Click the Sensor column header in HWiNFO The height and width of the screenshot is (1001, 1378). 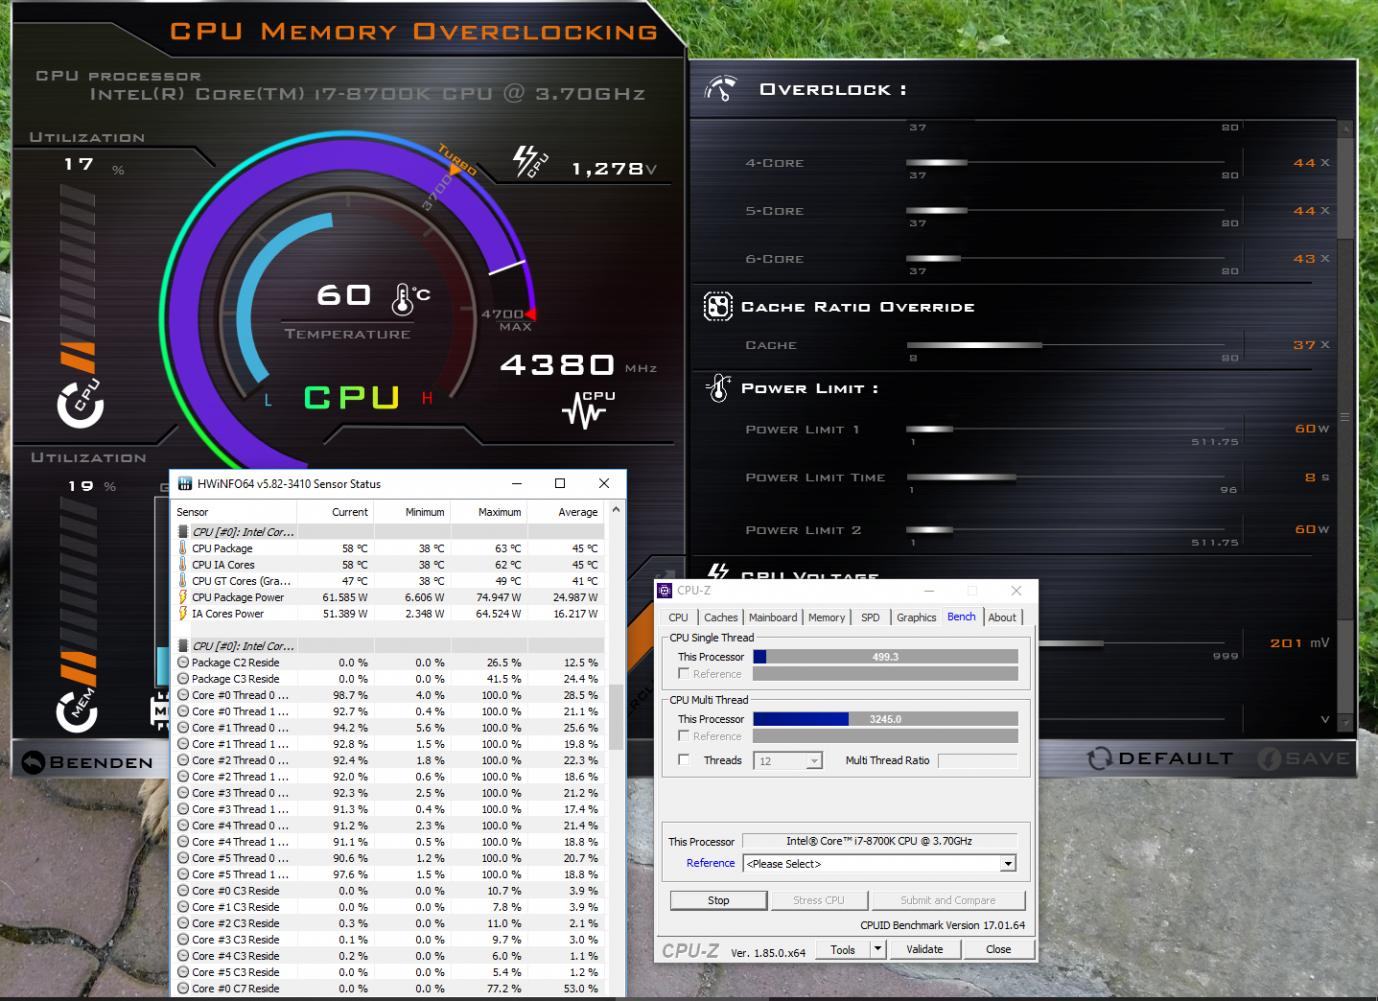236,511
